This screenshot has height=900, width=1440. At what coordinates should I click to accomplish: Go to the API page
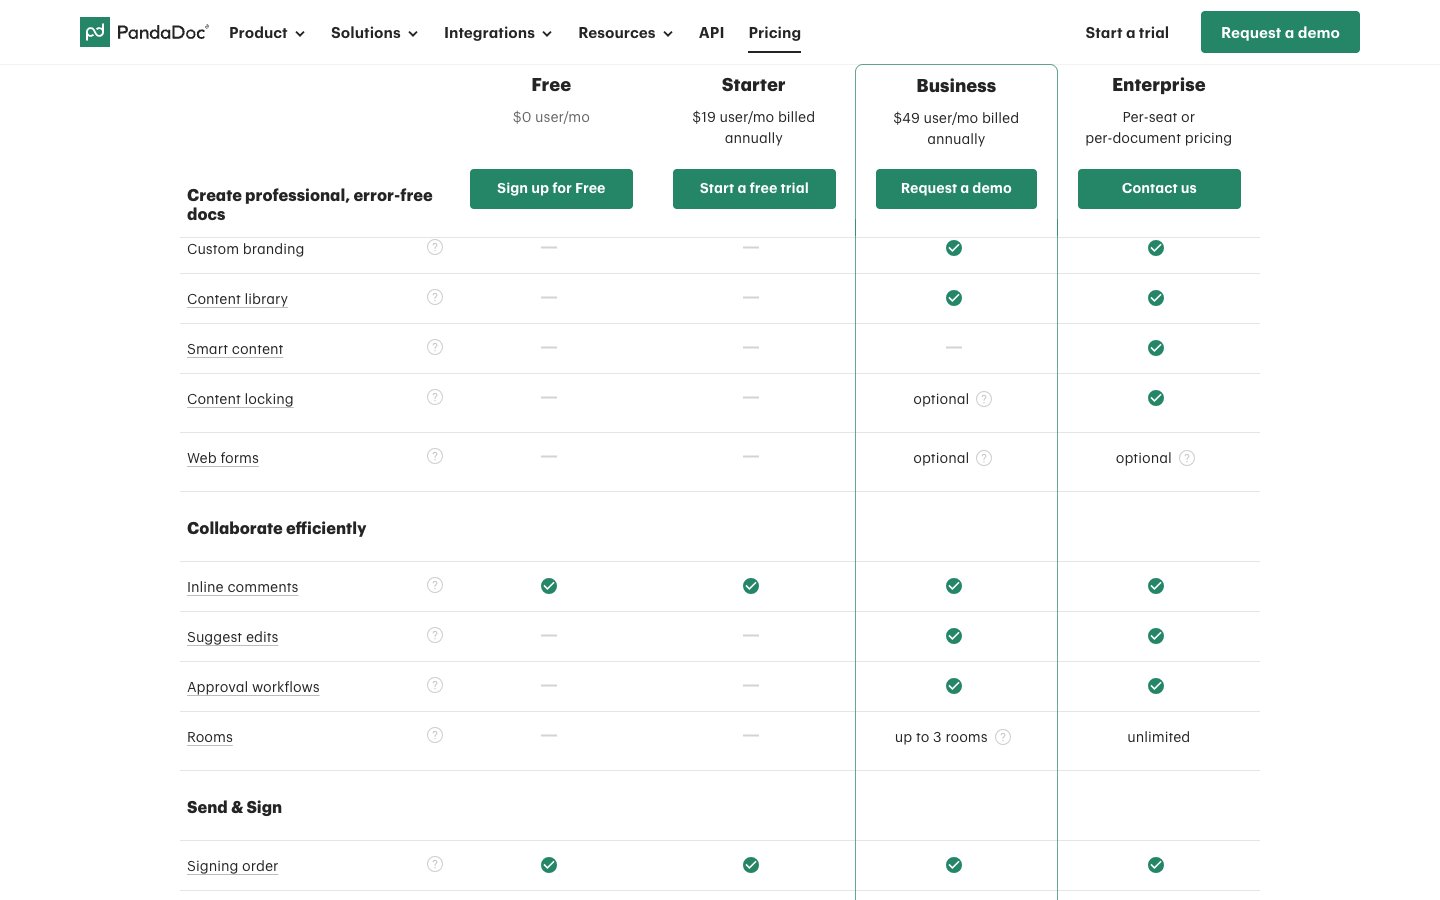[711, 33]
